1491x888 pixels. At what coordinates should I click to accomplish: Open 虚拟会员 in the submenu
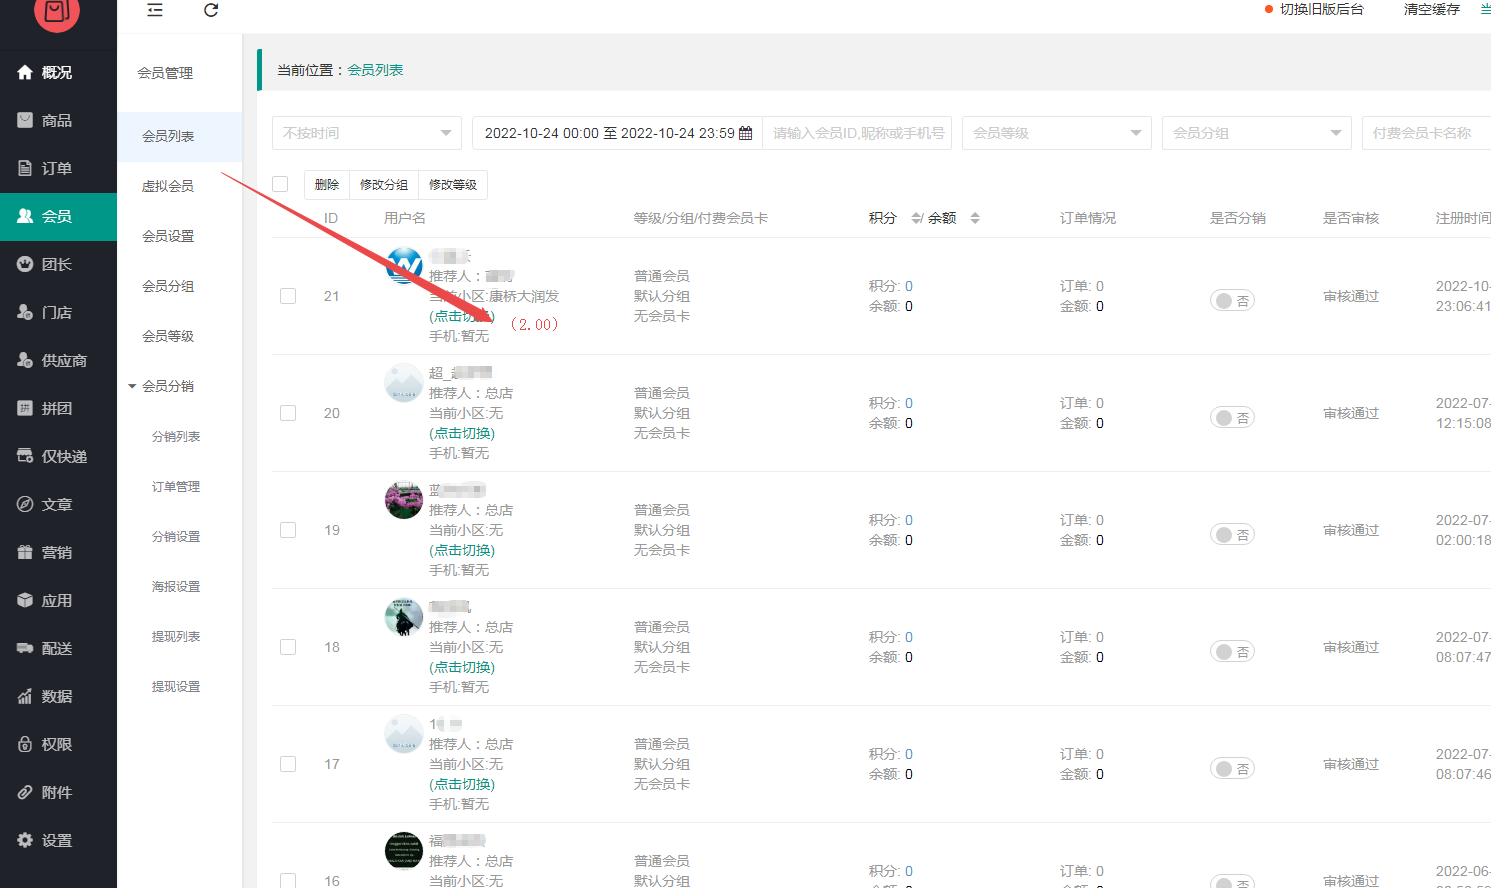168,186
